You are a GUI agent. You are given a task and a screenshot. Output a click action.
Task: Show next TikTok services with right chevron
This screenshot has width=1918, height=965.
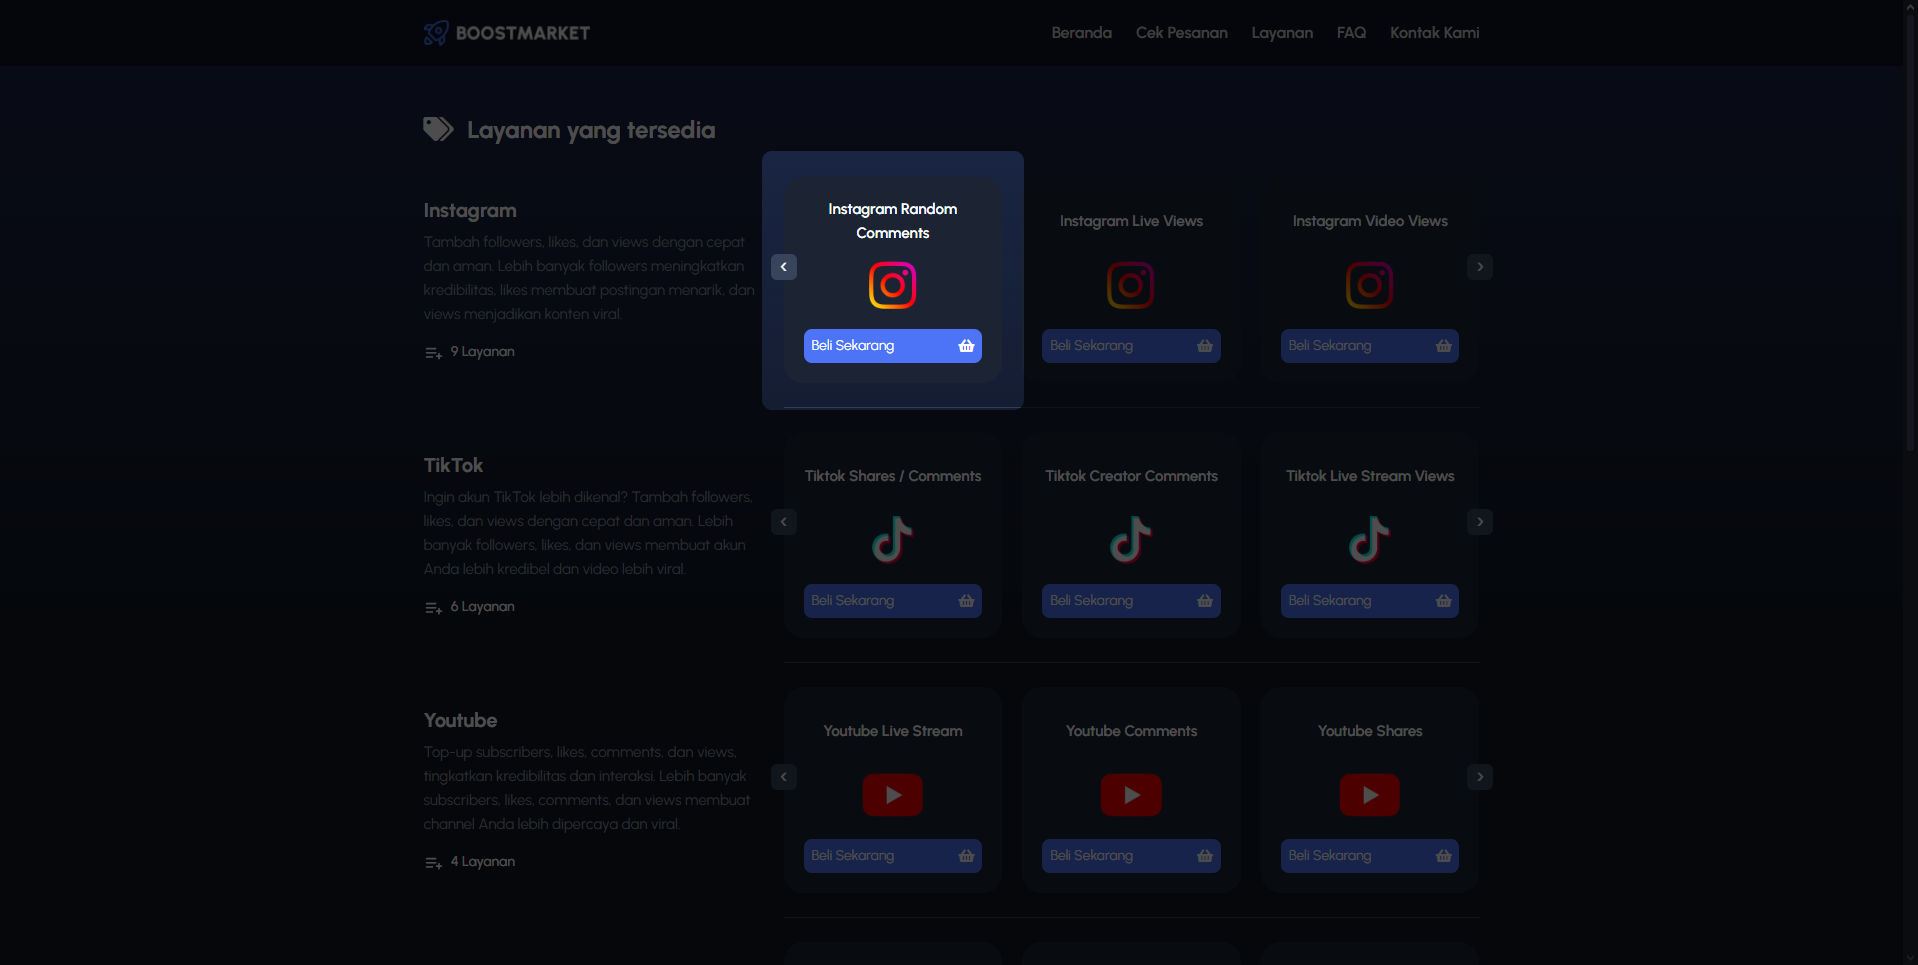(x=1480, y=522)
